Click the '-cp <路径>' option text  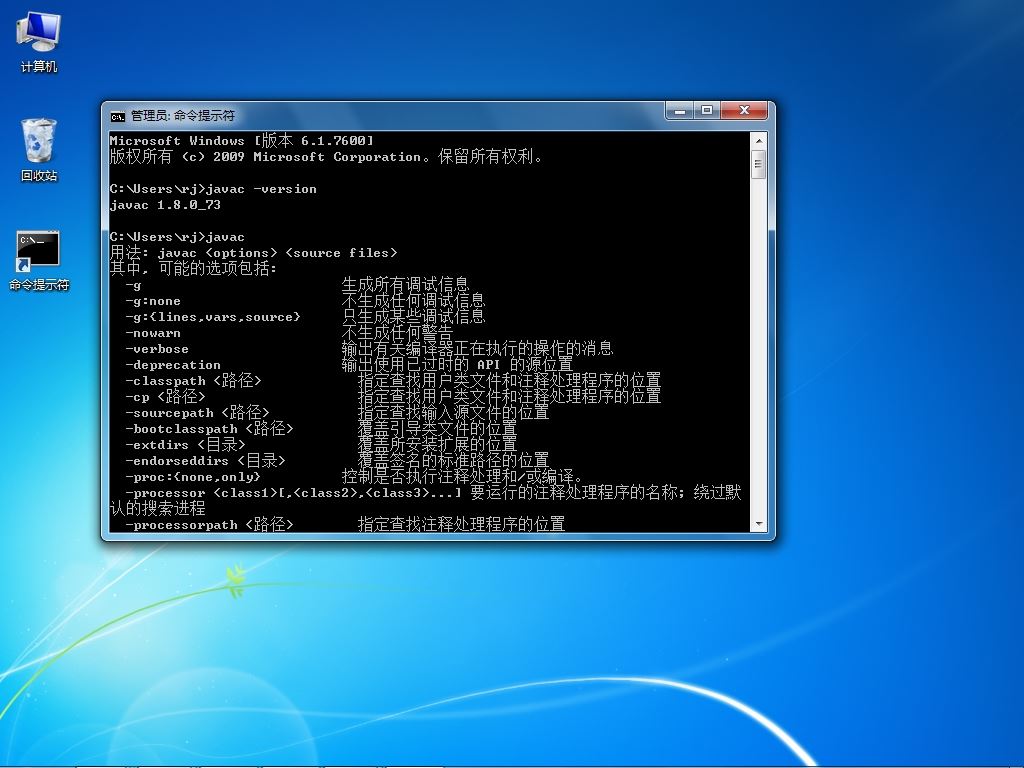pyautogui.click(x=165, y=396)
